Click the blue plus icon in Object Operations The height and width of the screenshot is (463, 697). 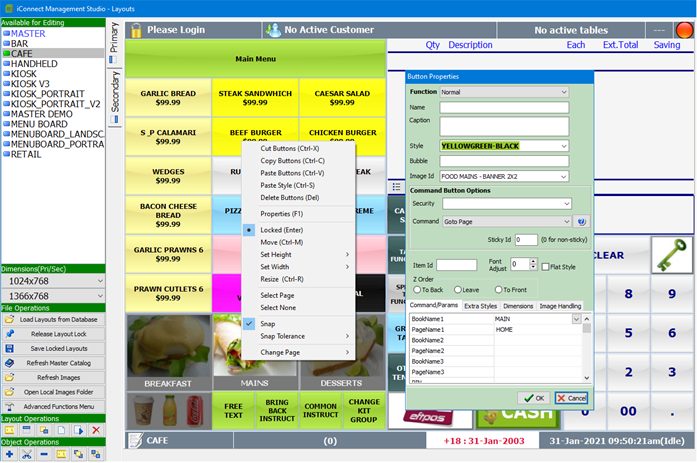point(9,454)
